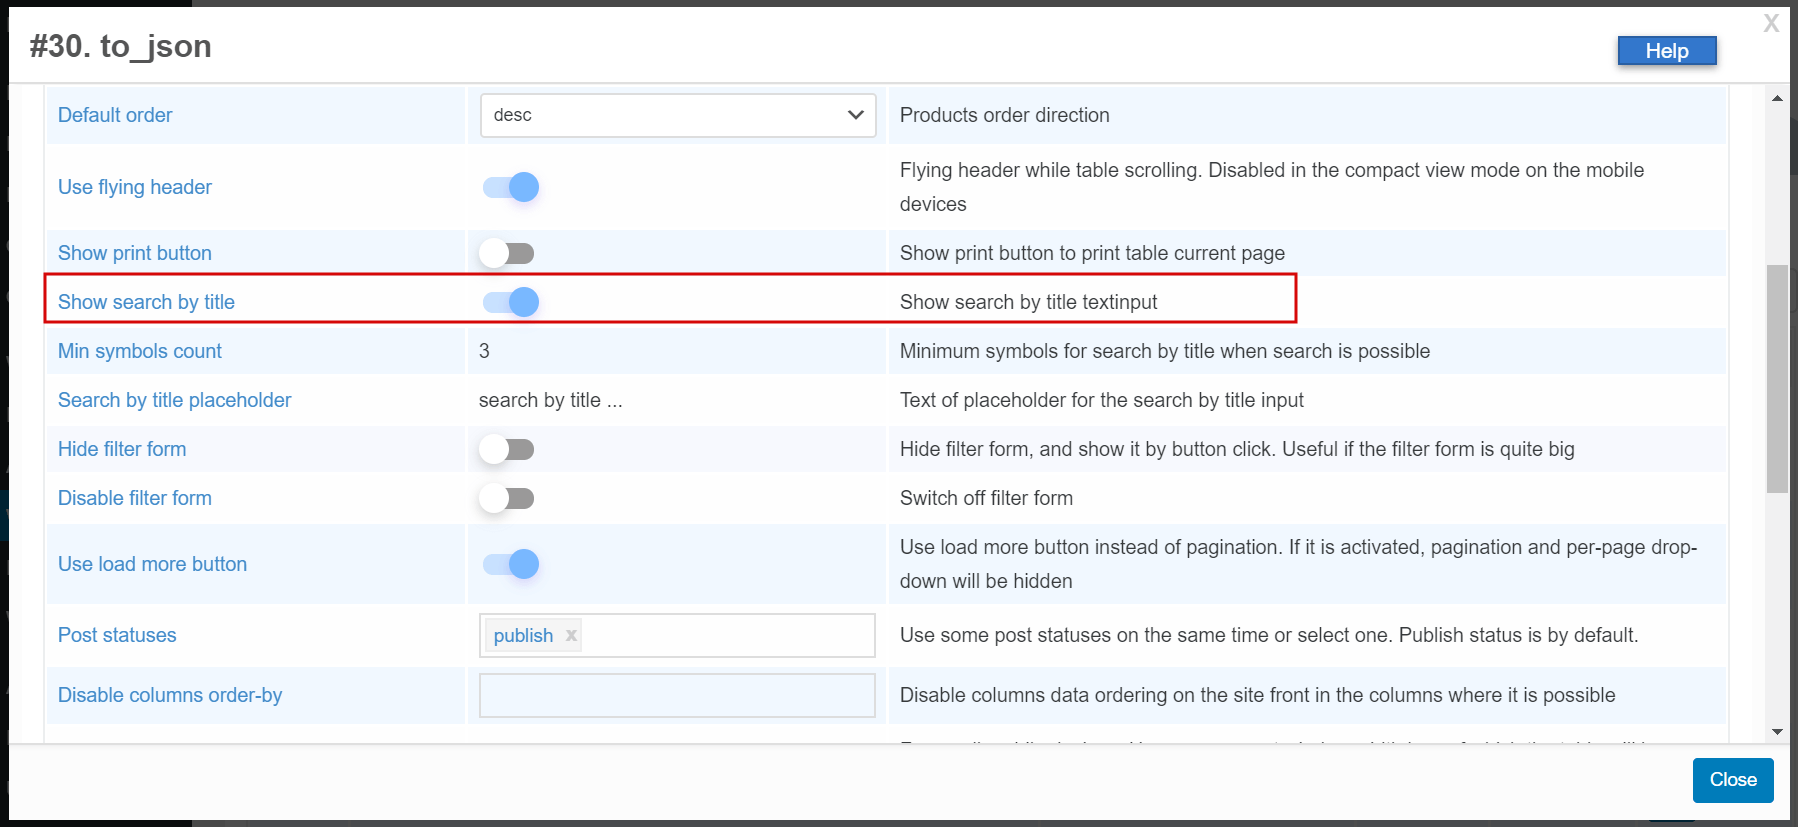This screenshot has height=827, width=1798.
Task: Enable the Hide filter form switch
Action: pos(507,449)
